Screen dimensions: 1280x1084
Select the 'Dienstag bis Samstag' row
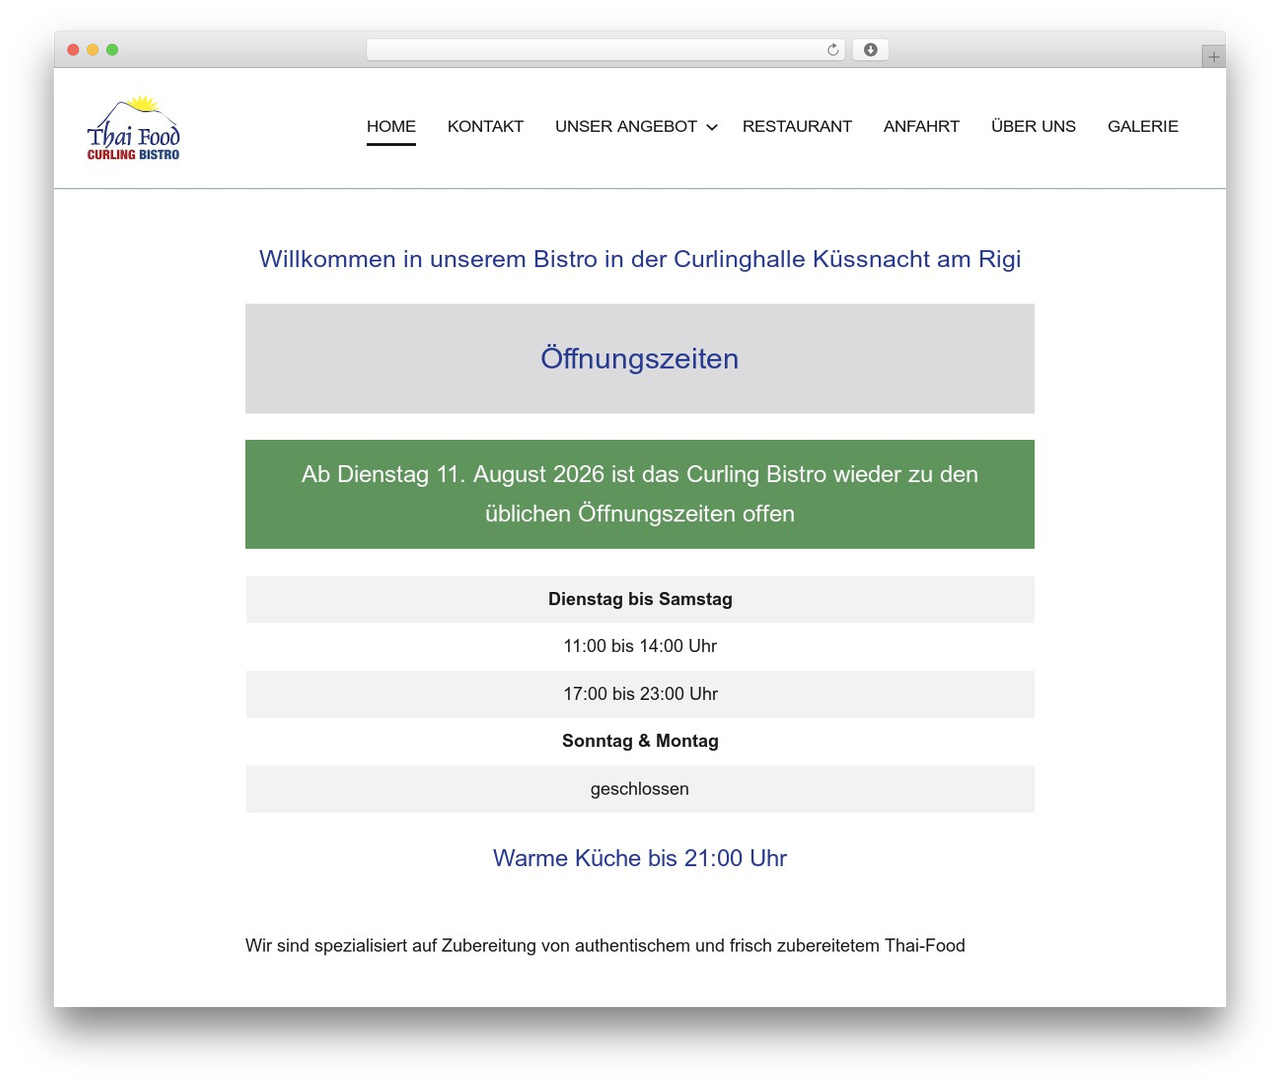(x=640, y=599)
